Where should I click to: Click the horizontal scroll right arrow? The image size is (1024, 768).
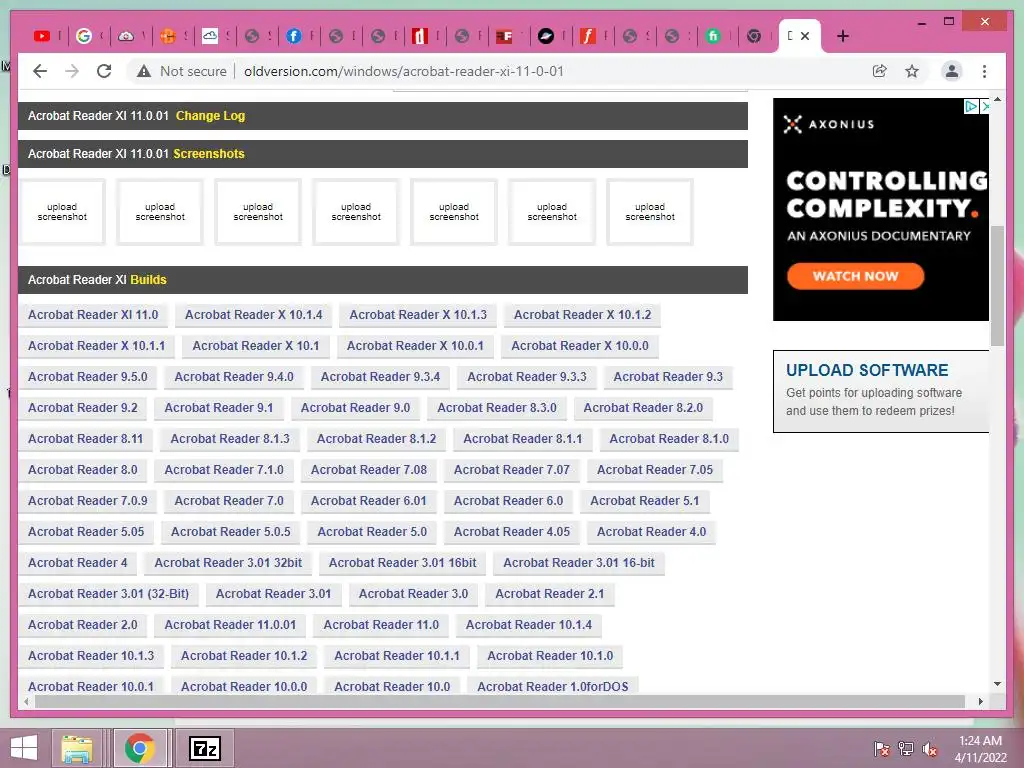[x=980, y=701]
